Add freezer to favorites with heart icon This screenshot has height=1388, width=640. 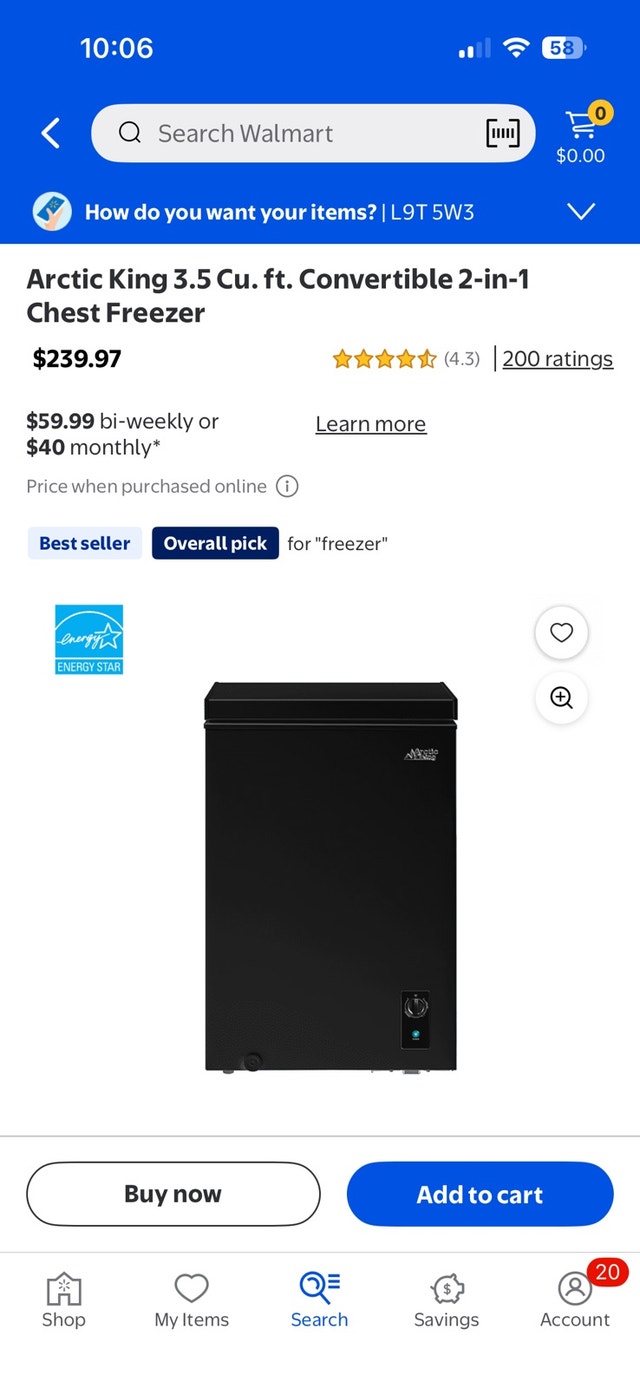pyautogui.click(x=562, y=633)
